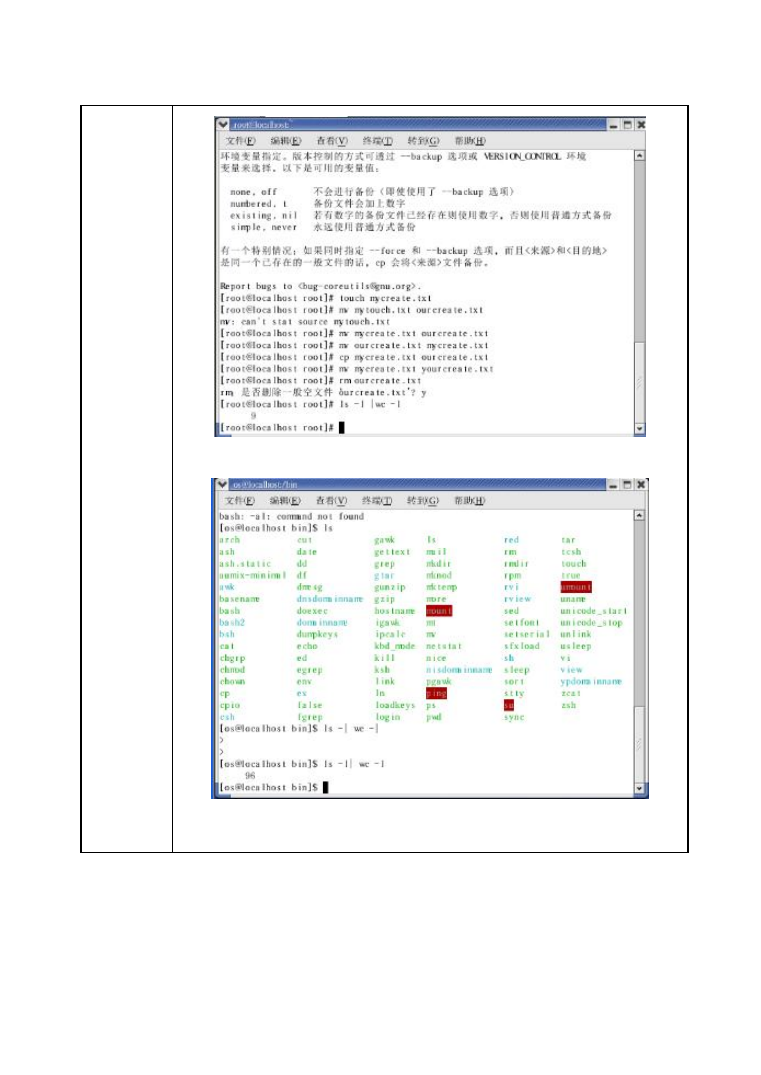Open 帮助(H) menu in root@localhost terminal
This screenshot has width=761, height=1075.
click(x=470, y=141)
